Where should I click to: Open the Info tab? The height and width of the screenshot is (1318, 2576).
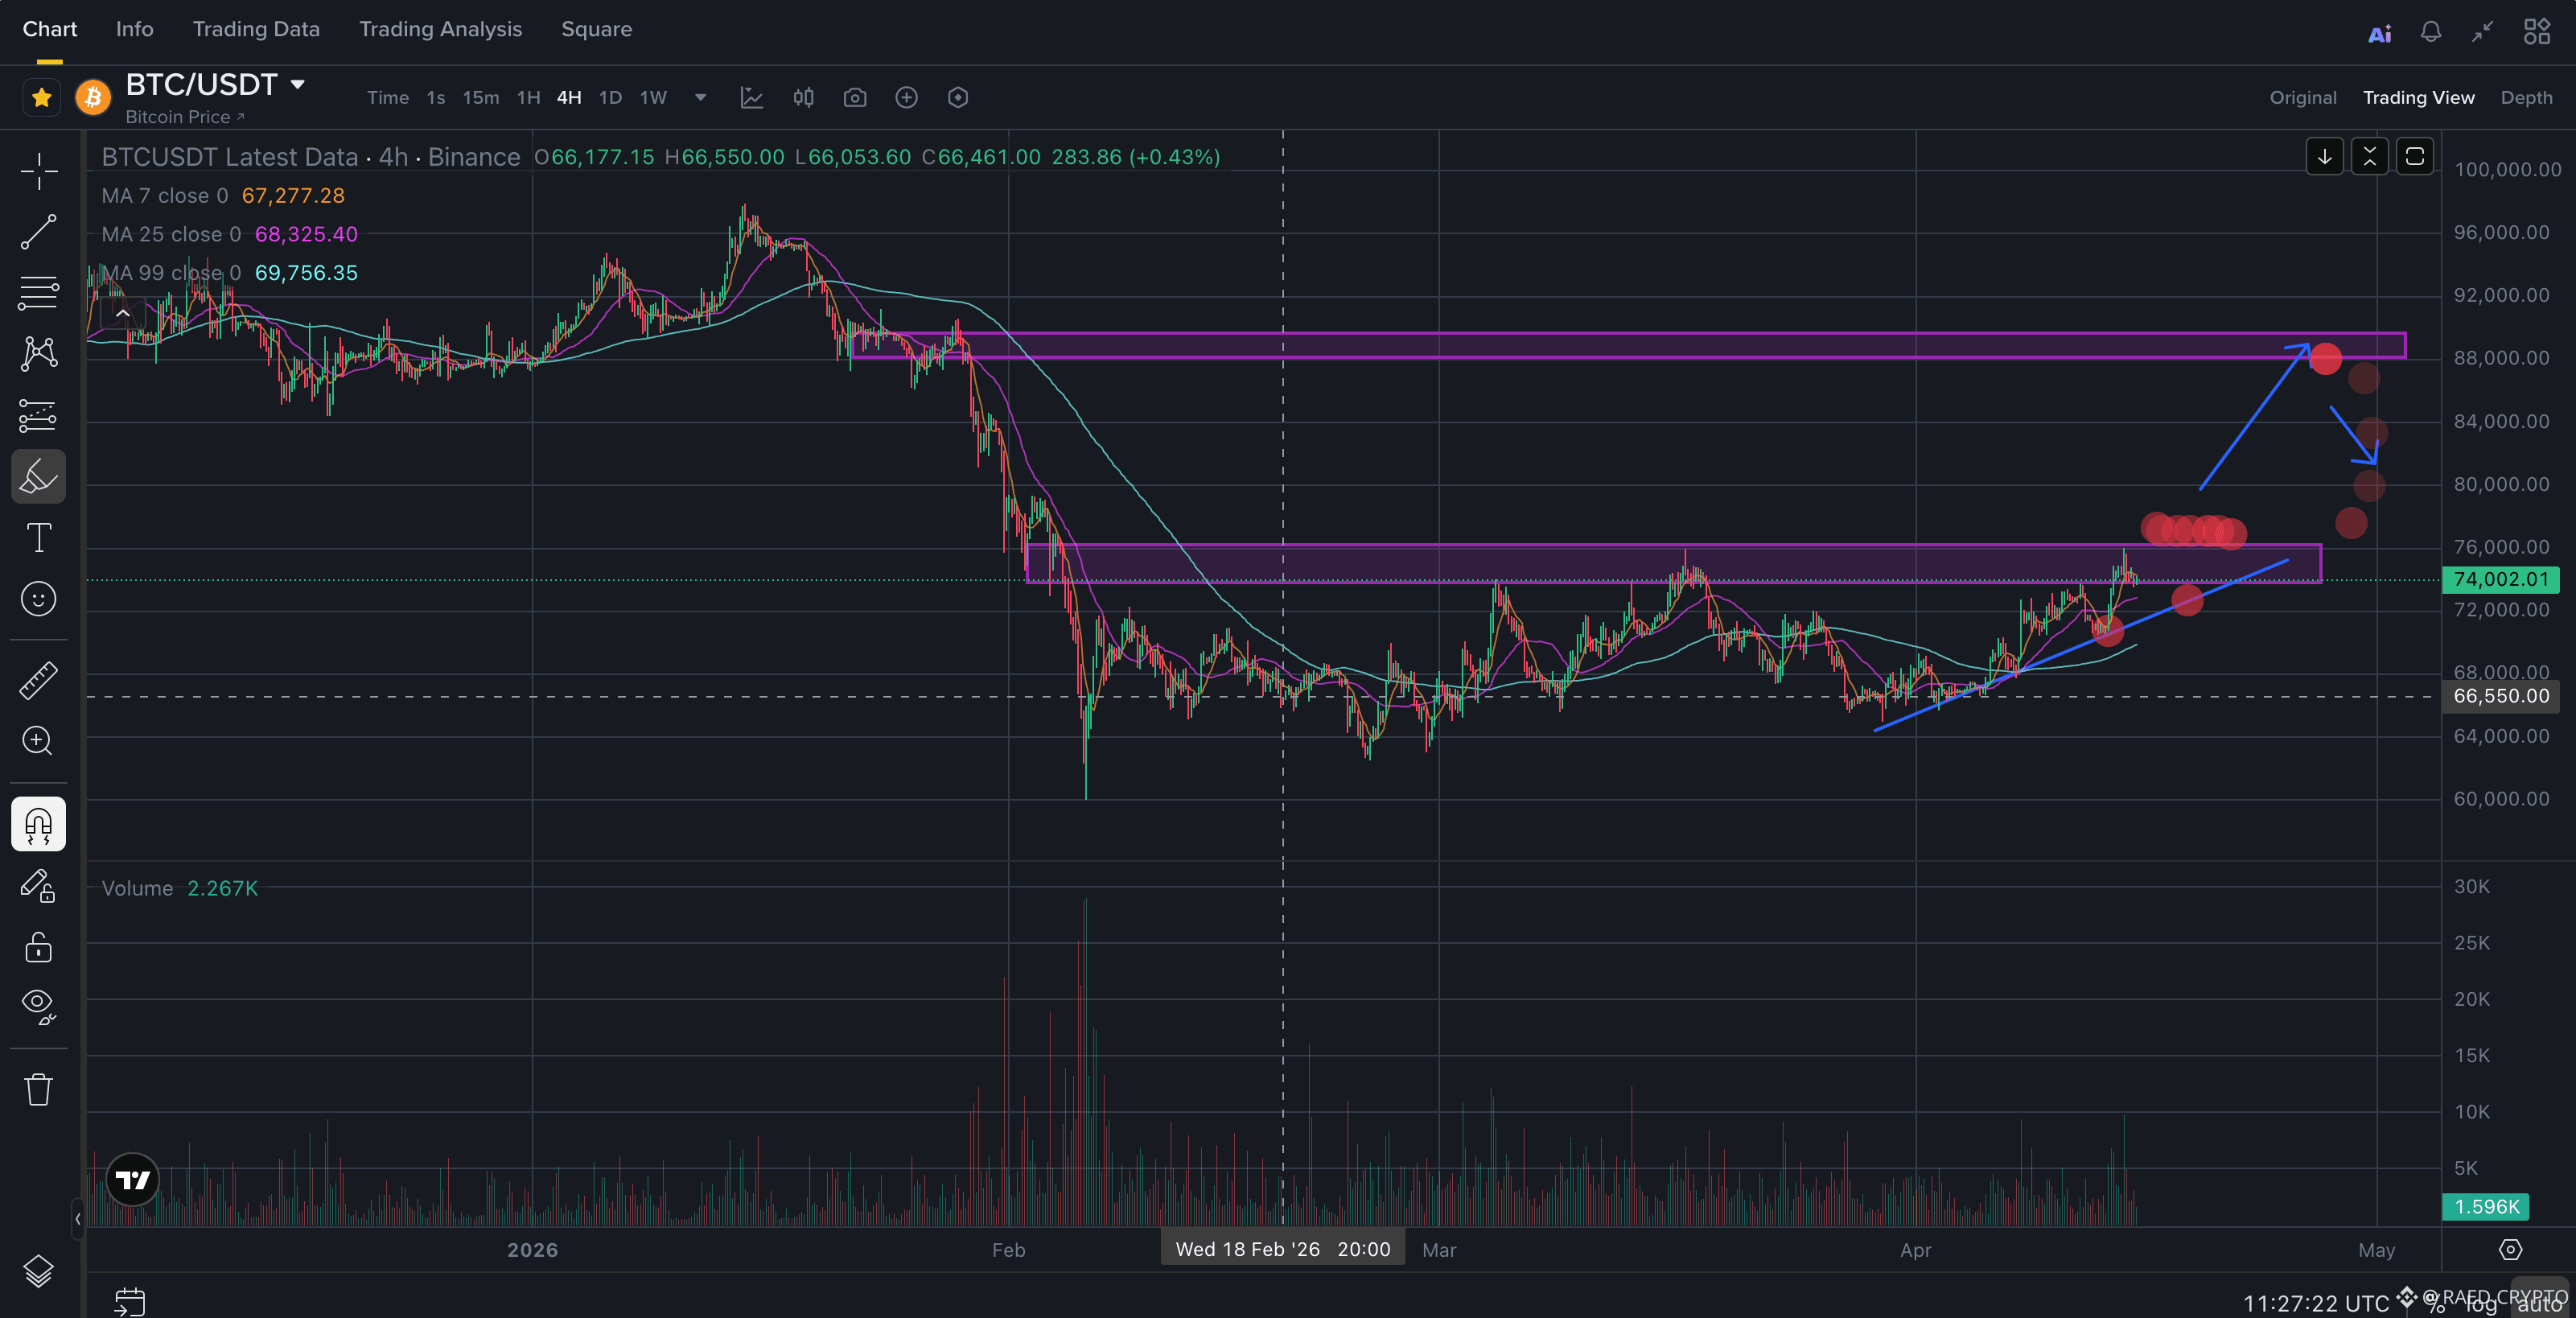(x=134, y=29)
